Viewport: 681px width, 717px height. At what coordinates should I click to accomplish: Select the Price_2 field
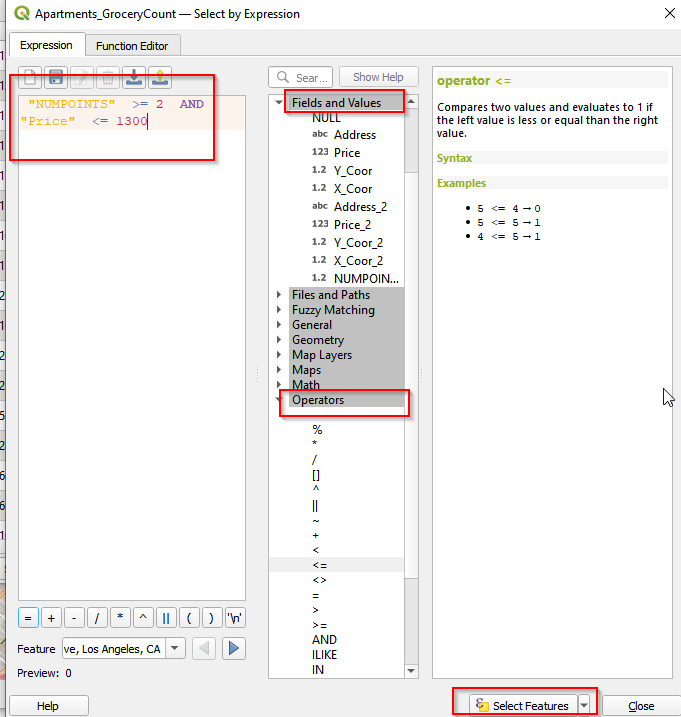click(353, 225)
